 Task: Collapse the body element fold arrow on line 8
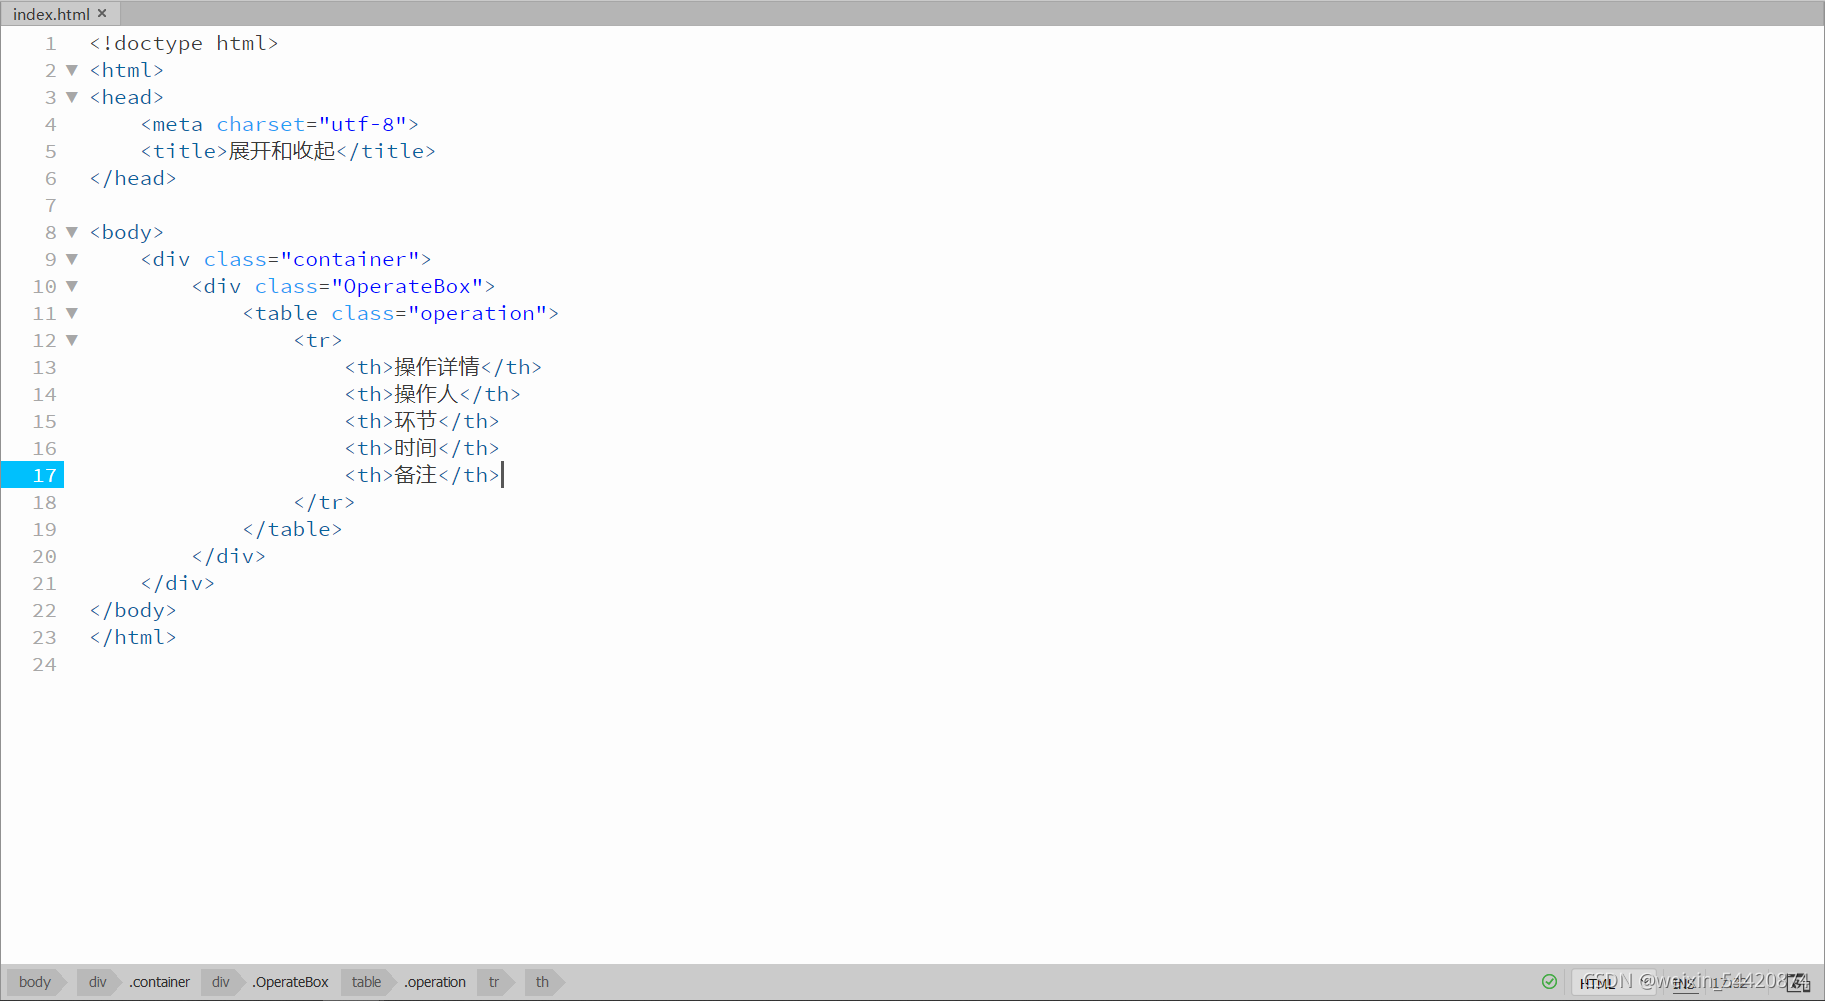72,232
